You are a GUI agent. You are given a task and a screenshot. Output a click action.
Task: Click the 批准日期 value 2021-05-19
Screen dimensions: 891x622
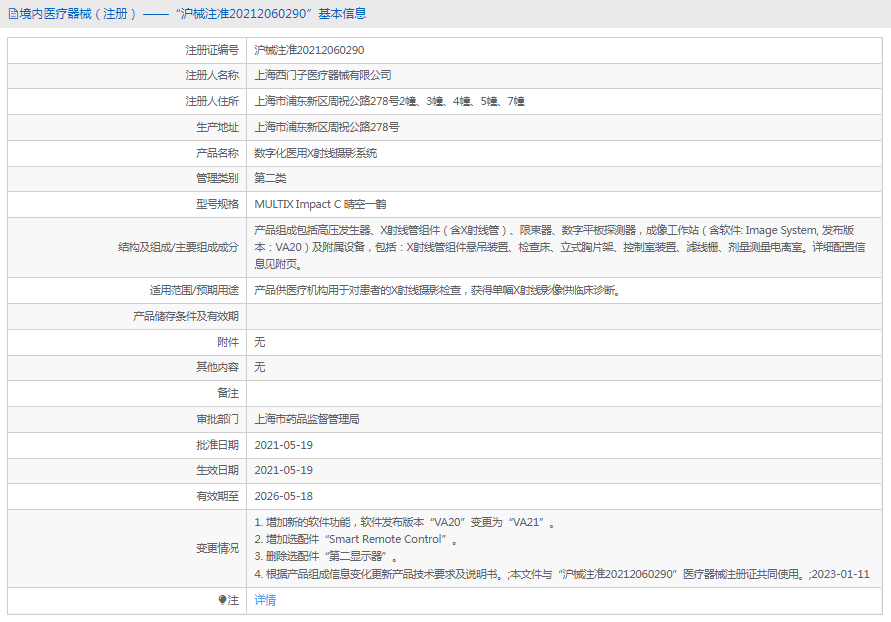(284, 445)
